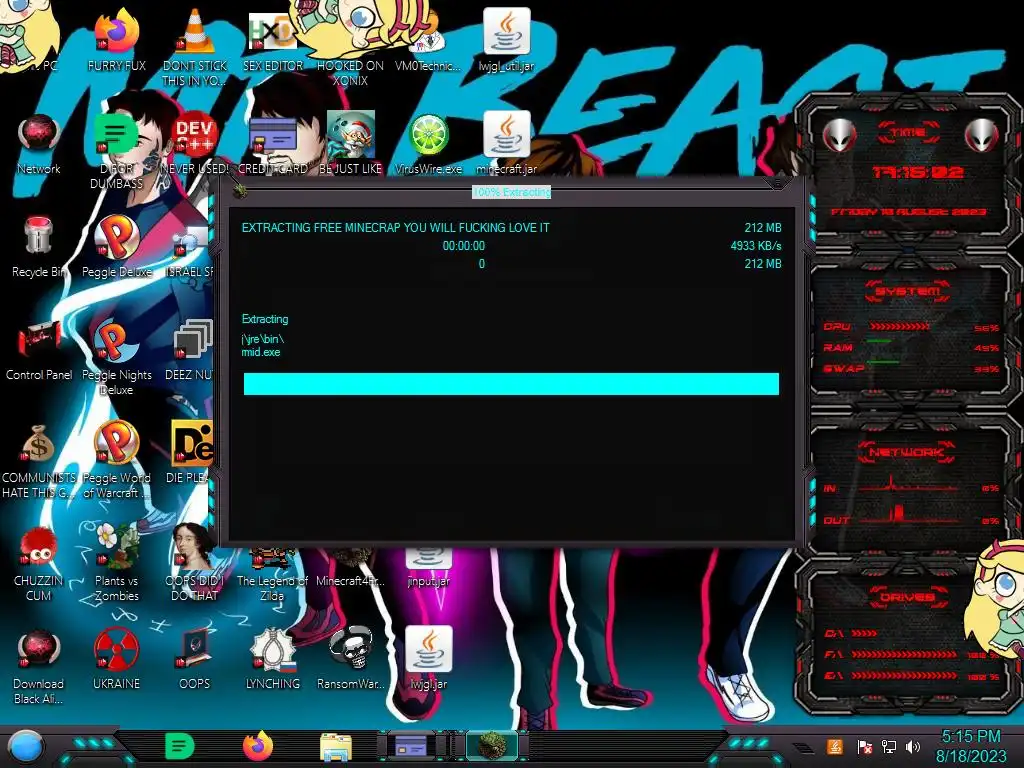This screenshot has width=1024, height=768.
Task: Click the right alien head on the TIME widget
Action: [982, 136]
